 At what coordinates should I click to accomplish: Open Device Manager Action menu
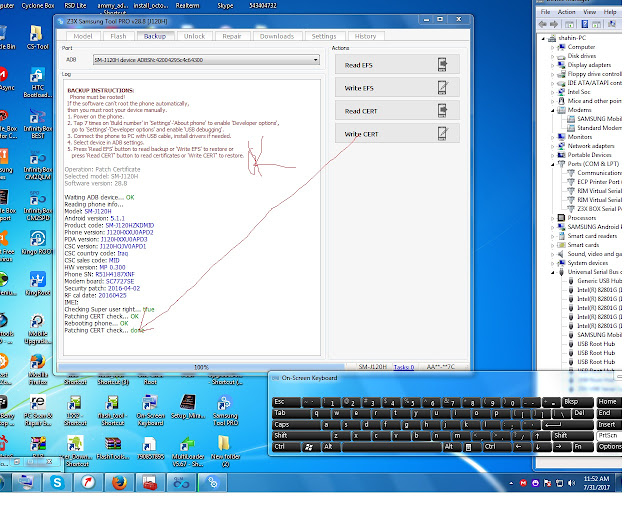pyautogui.click(x=567, y=12)
